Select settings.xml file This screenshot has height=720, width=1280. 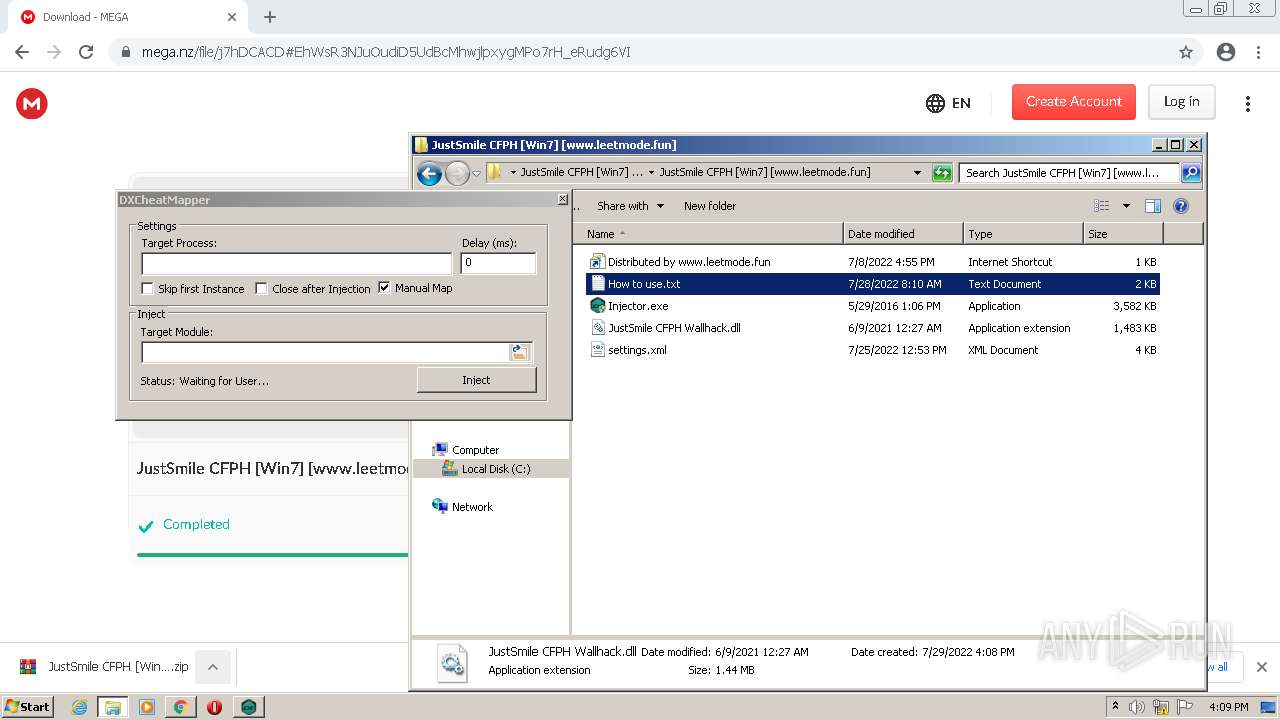point(637,350)
